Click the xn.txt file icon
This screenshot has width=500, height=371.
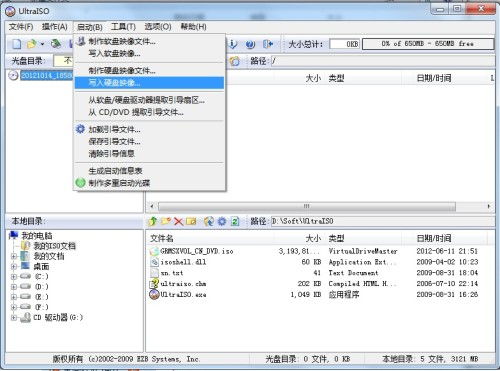[154, 273]
